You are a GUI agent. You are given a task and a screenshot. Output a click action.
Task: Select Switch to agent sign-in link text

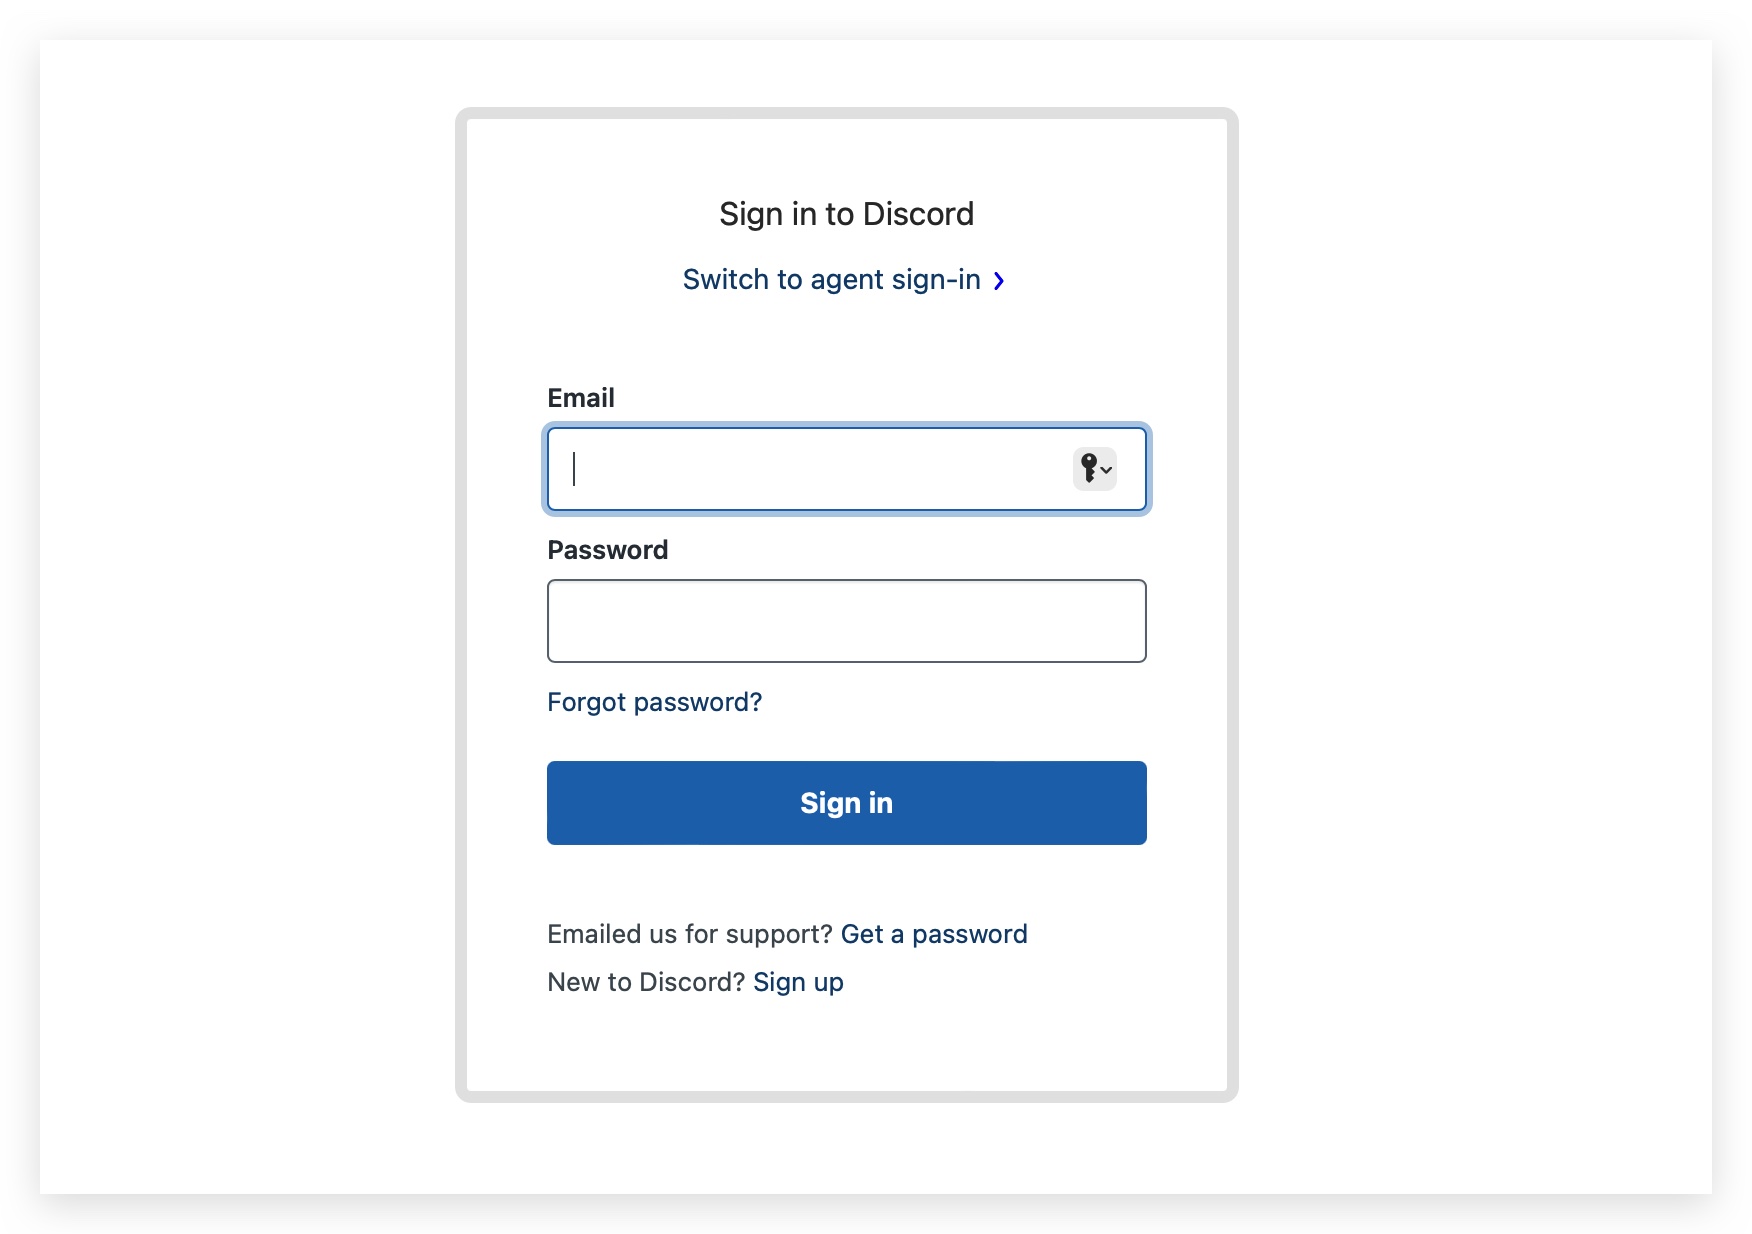pos(832,280)
